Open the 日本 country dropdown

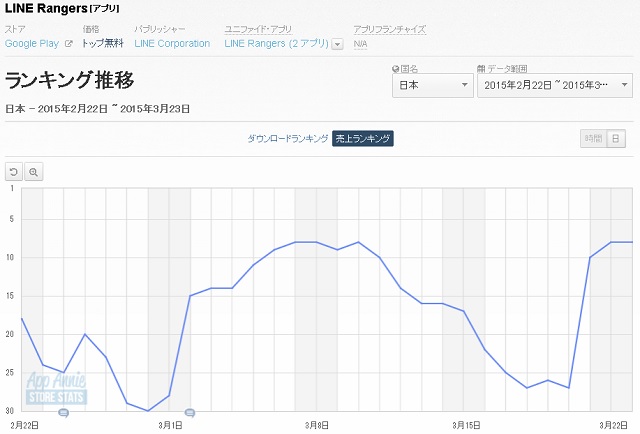click(431, 86)
